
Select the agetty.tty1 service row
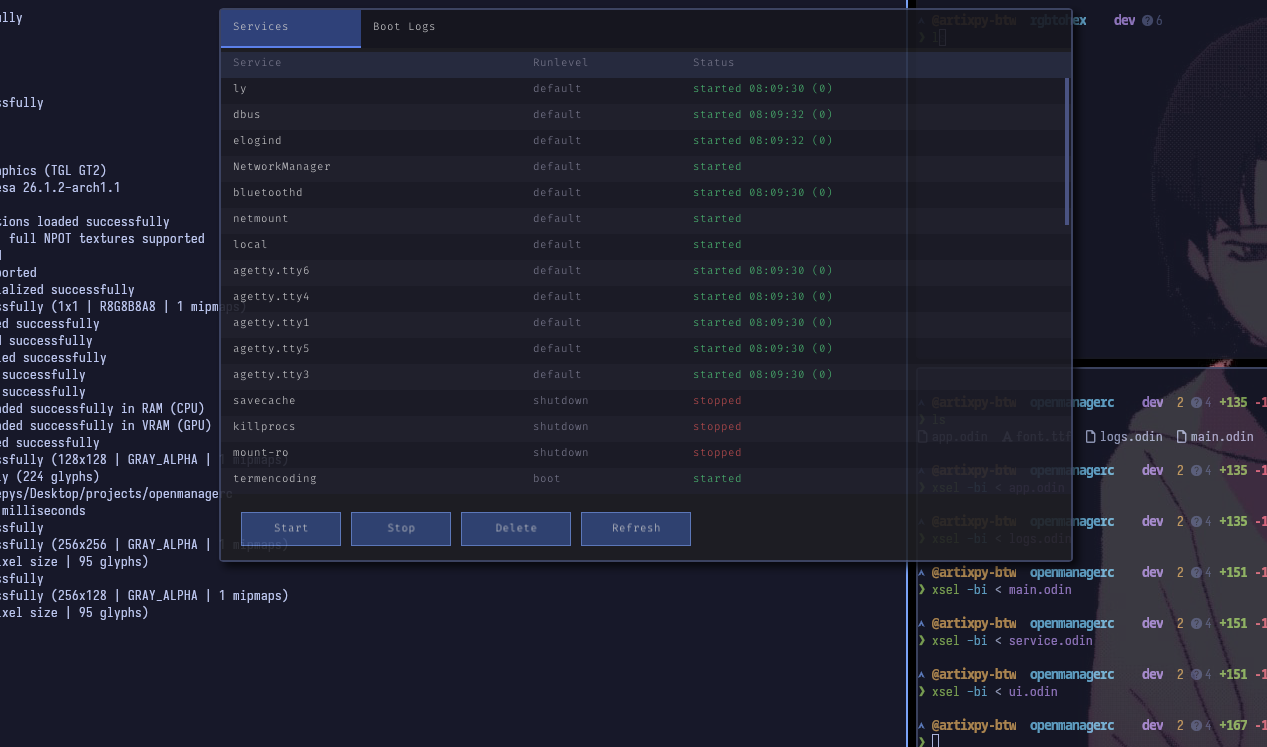coord(642,323)
